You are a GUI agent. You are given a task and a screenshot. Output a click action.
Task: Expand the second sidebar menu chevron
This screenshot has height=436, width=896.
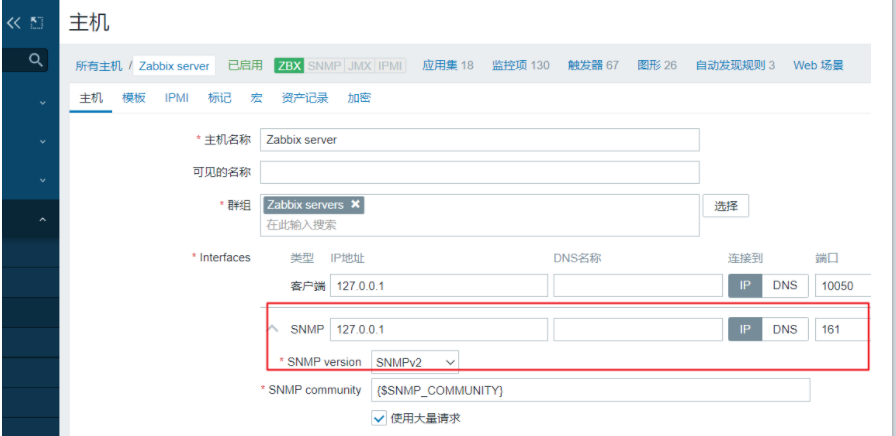pos(42,141)
